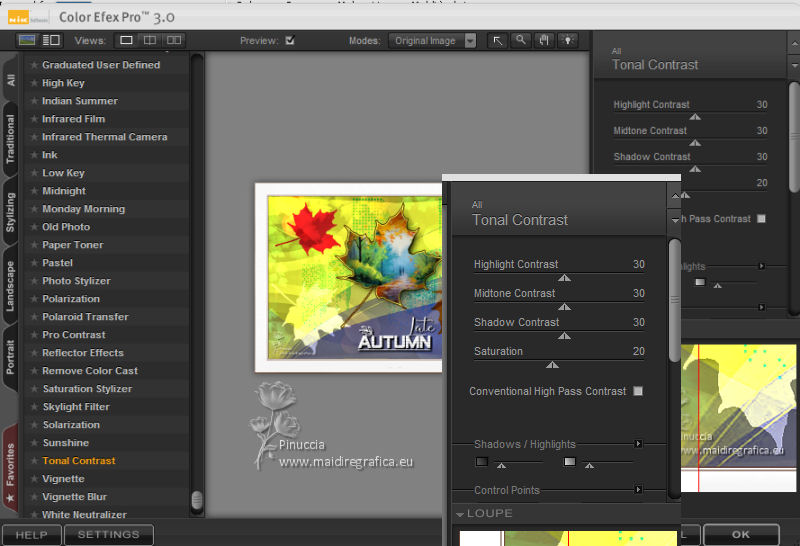Click the star beside Midnight
The image size is (800, 546).
(34, 191)
